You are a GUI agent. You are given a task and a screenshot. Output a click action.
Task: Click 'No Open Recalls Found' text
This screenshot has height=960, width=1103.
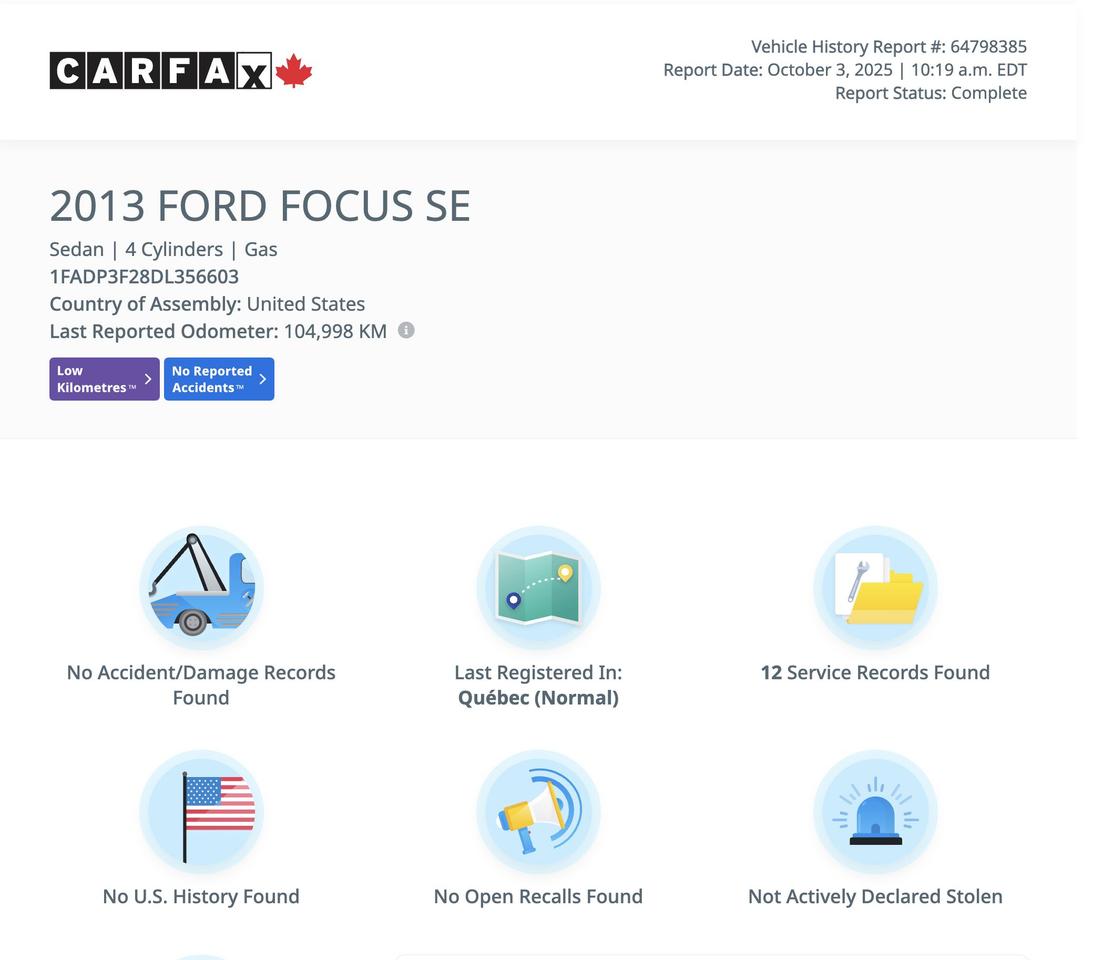click(538, 896)
